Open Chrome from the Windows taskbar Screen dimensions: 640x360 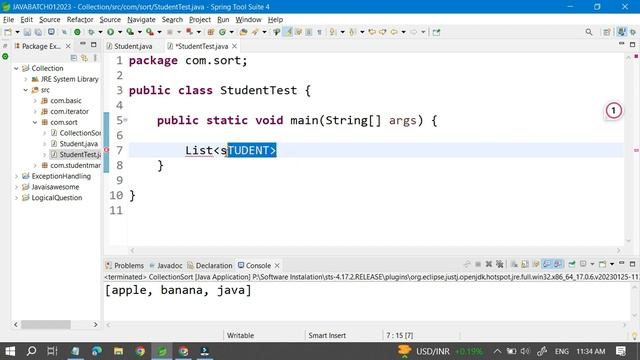pyautogui.click(x=140, y=351)
